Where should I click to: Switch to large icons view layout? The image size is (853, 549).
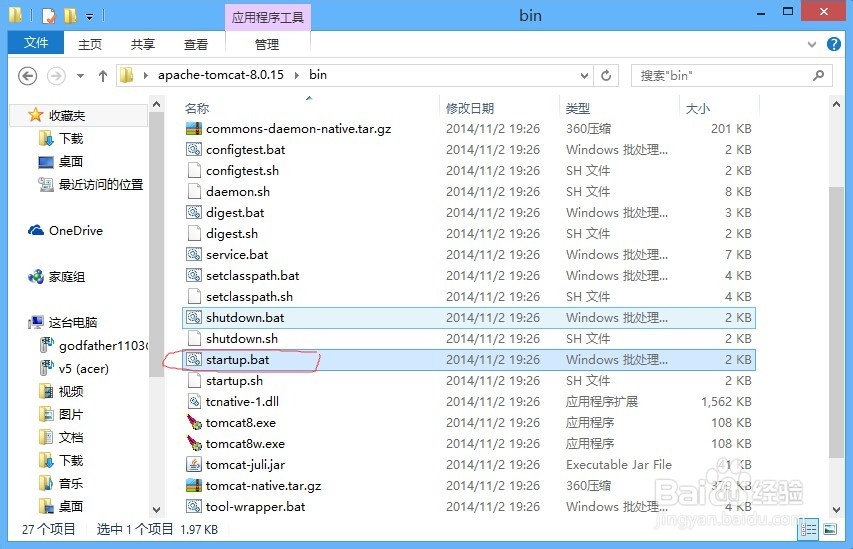pos(830,529)
